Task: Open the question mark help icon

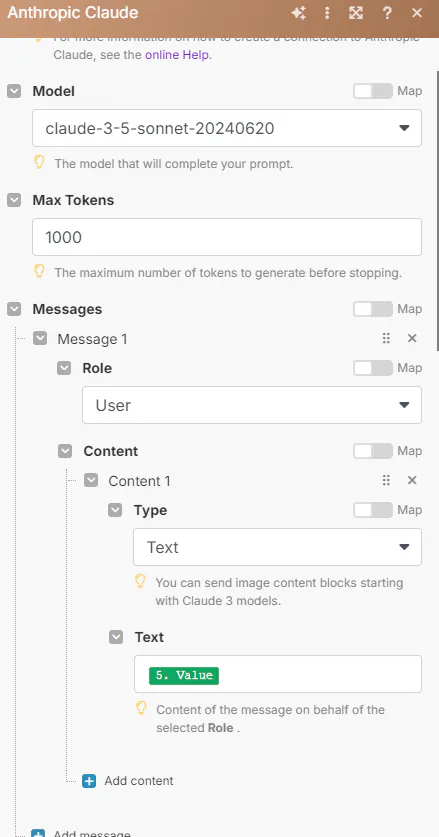Action: (387, 13)
